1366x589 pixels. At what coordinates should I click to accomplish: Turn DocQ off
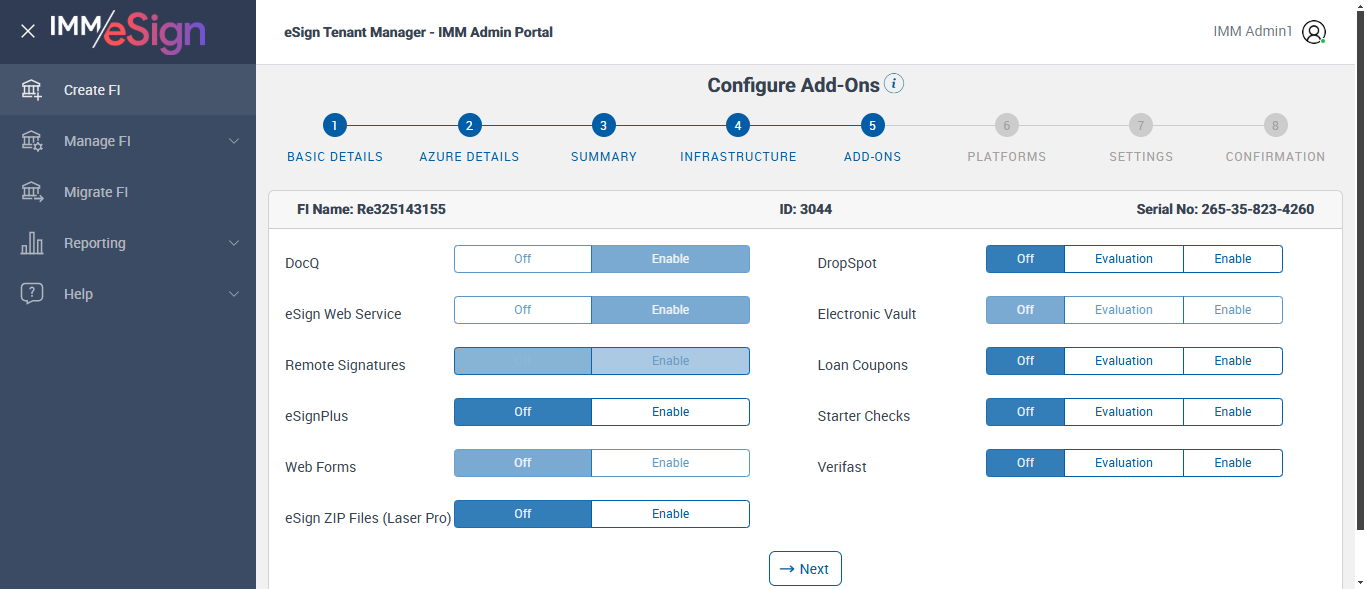(522, 259)
